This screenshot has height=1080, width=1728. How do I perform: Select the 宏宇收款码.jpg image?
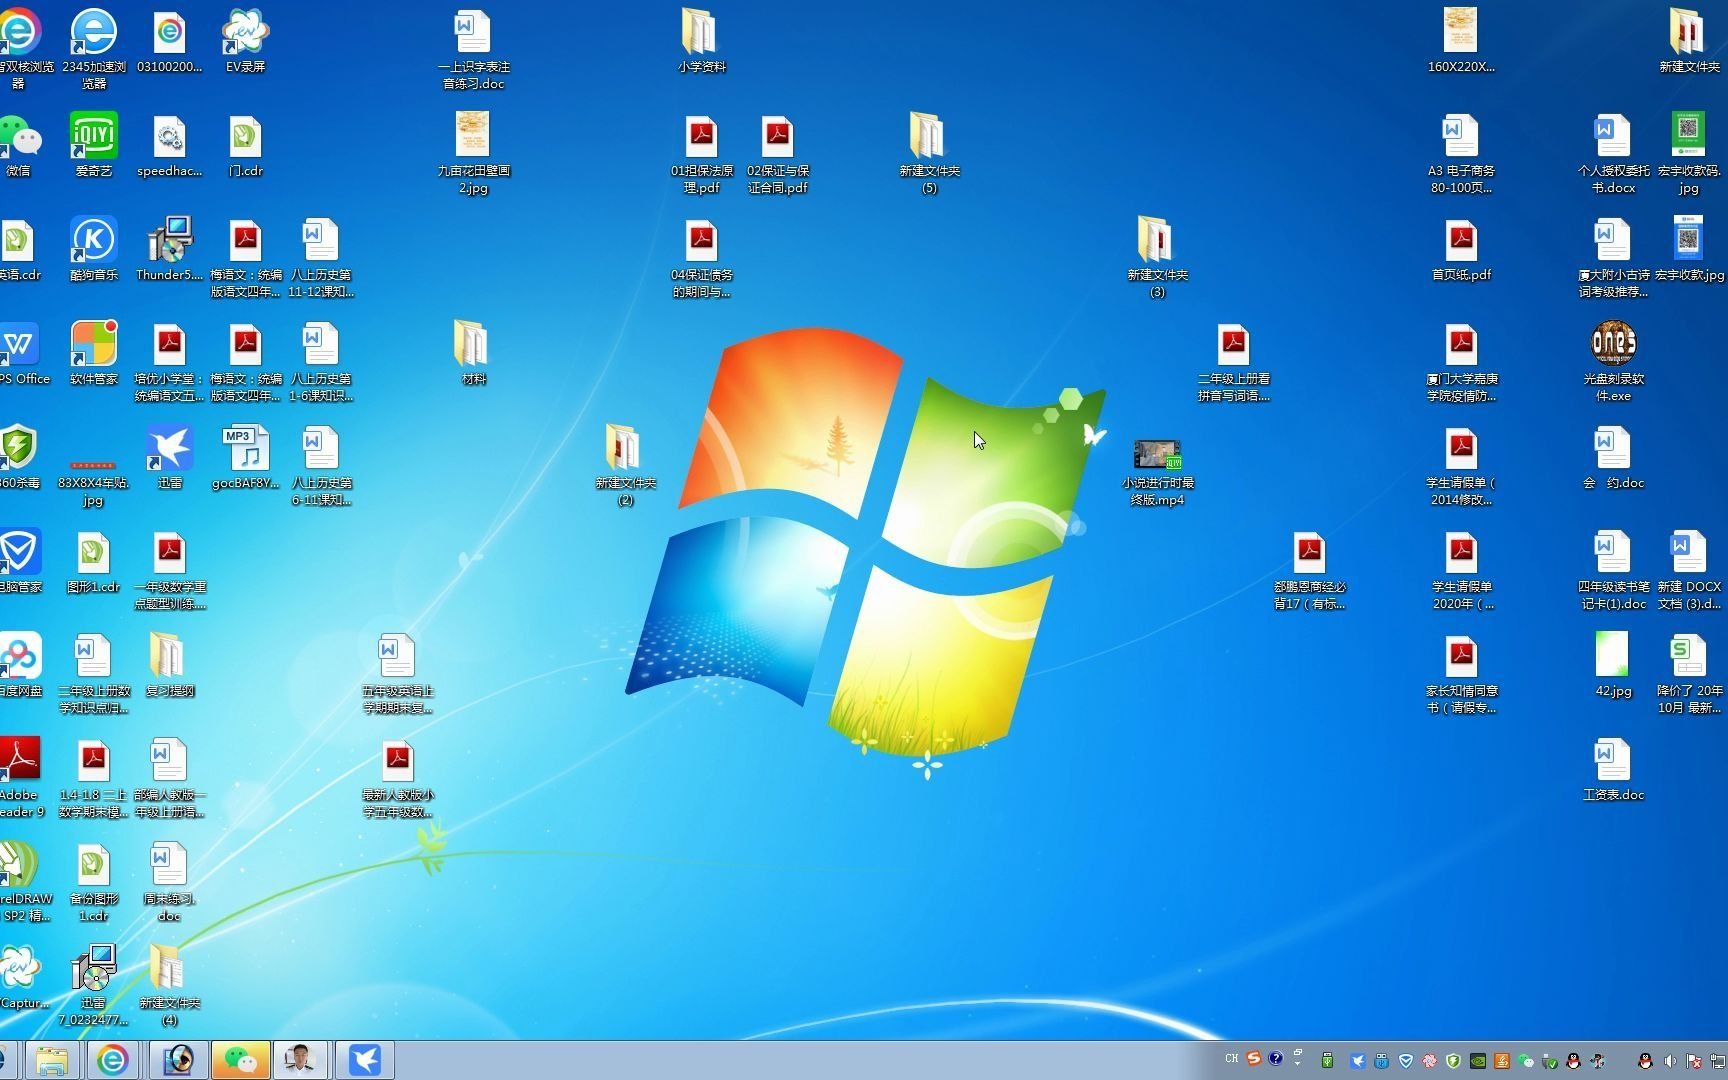pos(1689,153)
